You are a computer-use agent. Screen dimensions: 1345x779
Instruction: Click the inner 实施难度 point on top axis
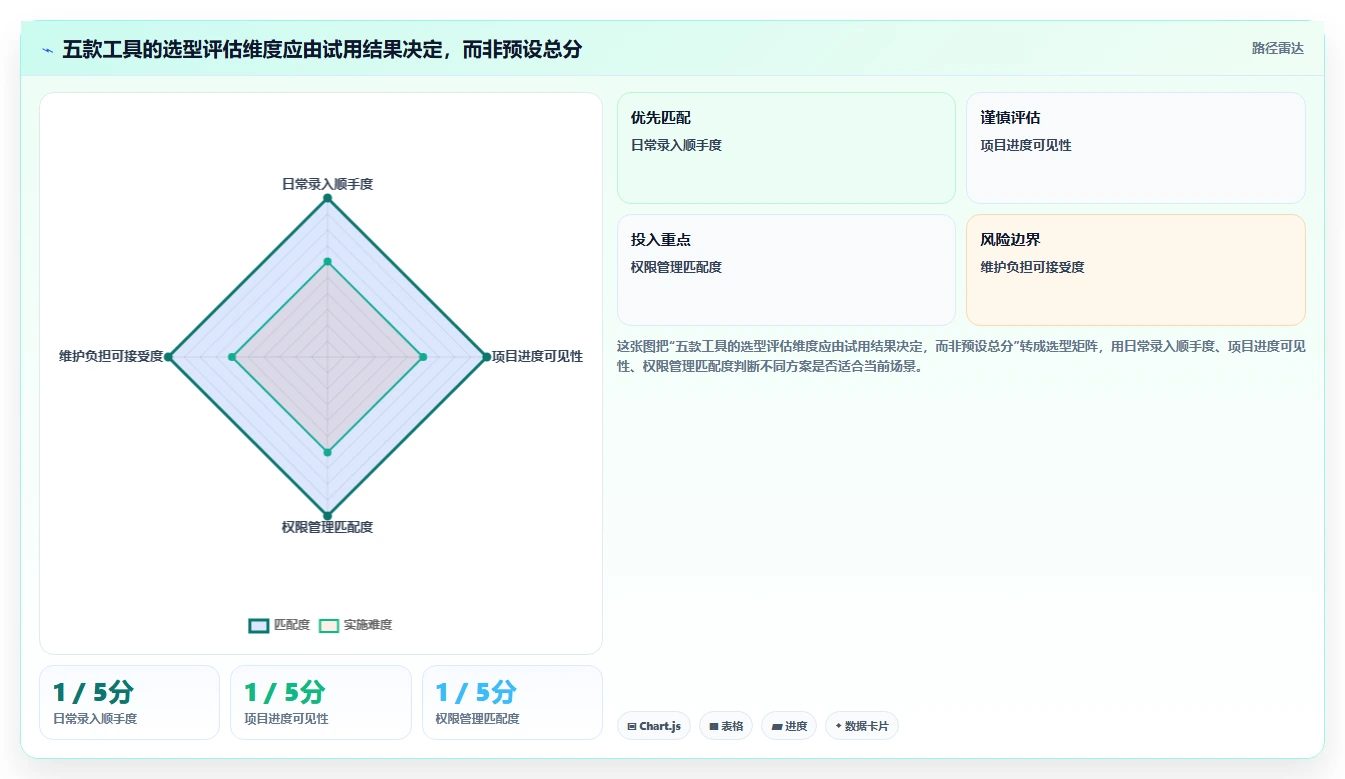point(327,262)
